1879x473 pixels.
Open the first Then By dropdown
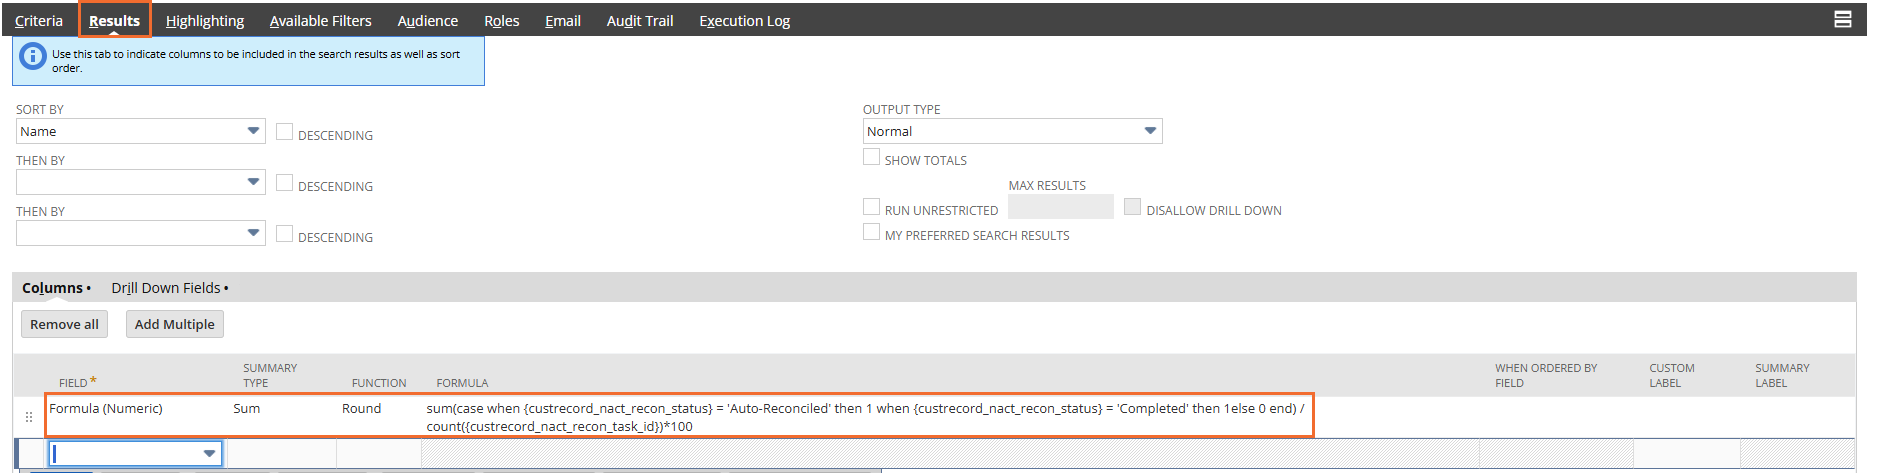(141, 182)
